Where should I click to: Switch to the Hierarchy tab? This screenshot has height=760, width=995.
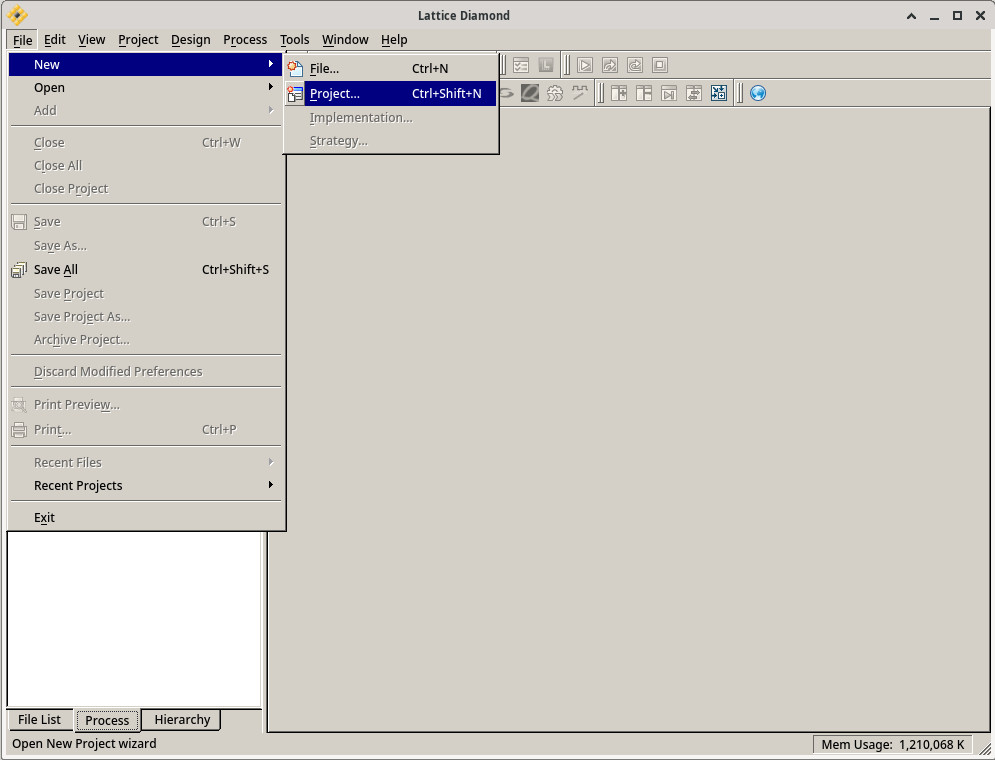182,719
